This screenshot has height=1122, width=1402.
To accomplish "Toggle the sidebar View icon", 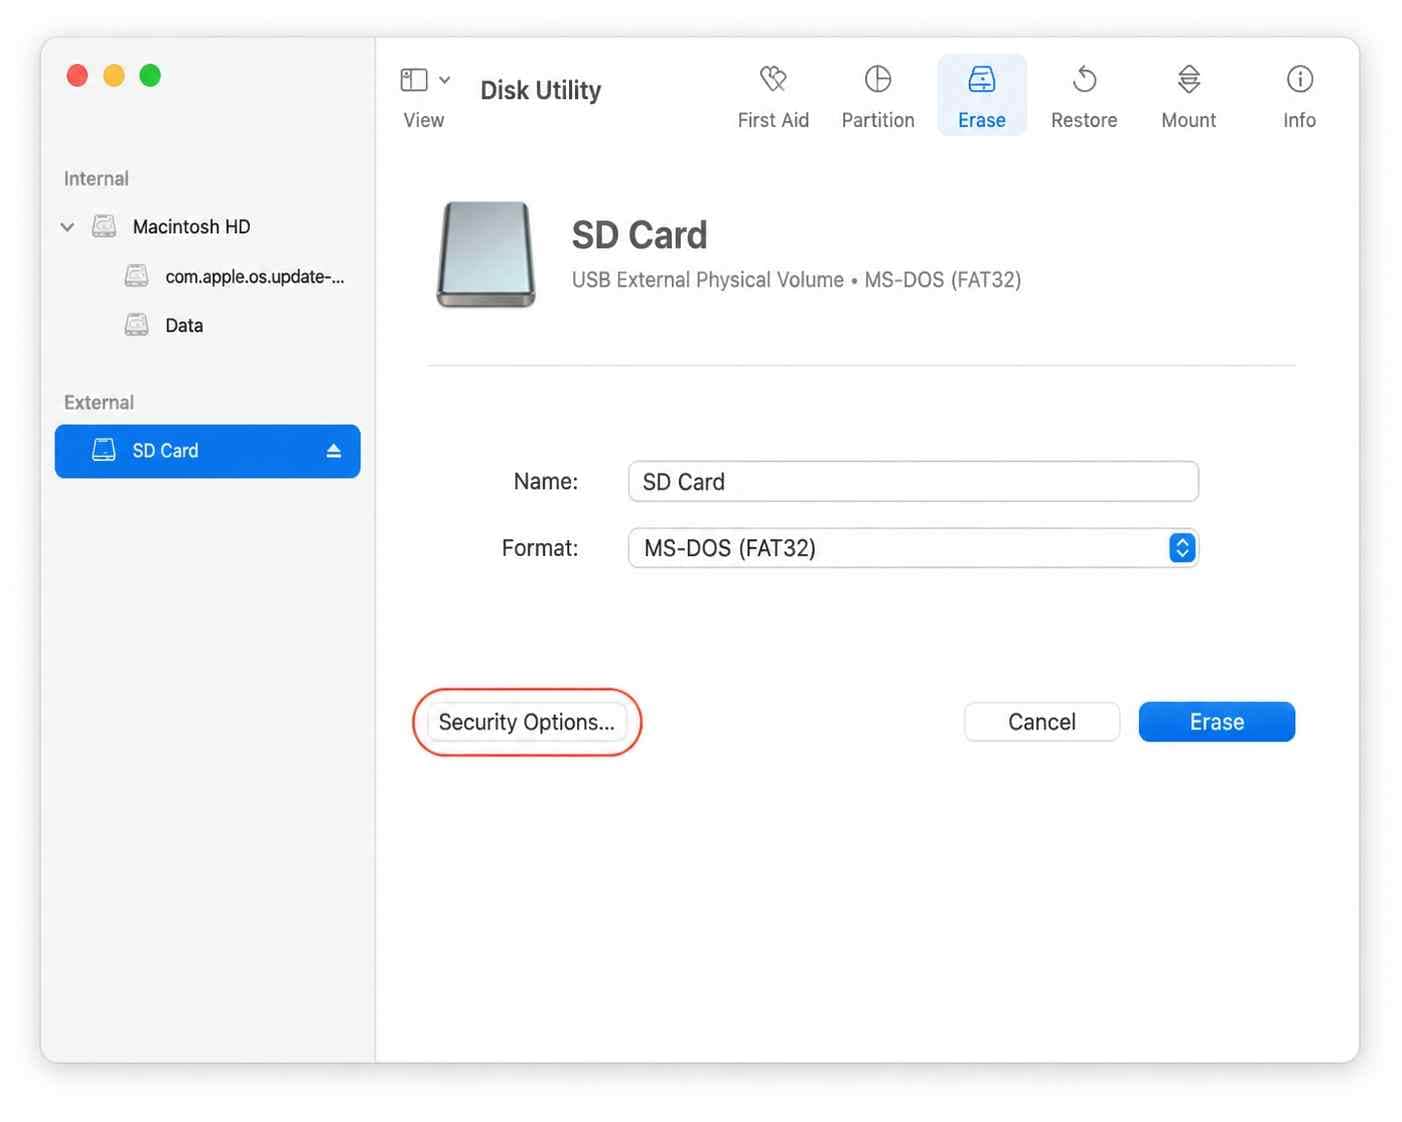I will tap(414, 79).
